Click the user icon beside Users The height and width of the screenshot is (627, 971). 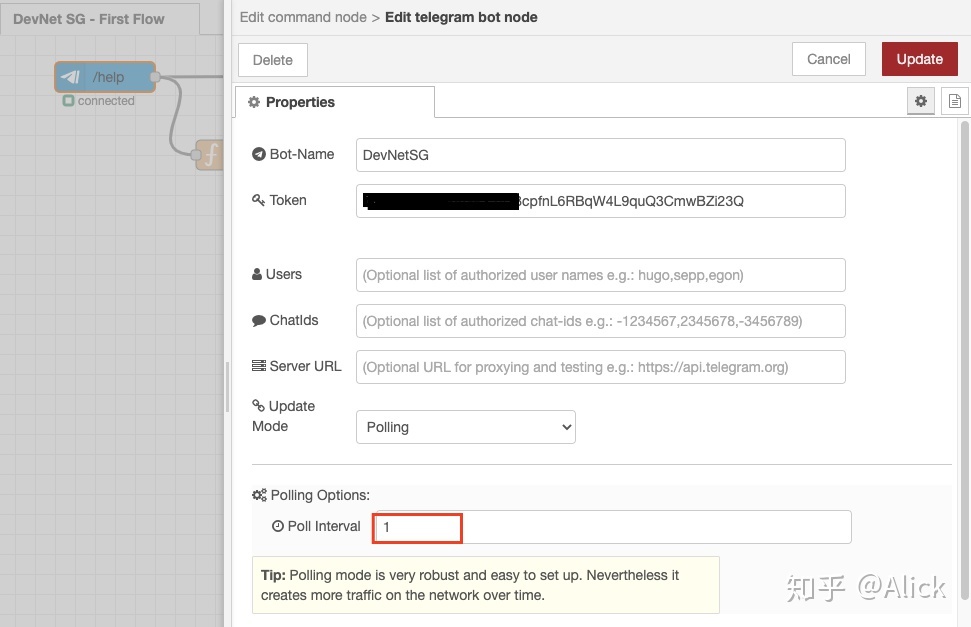[257, 274]
